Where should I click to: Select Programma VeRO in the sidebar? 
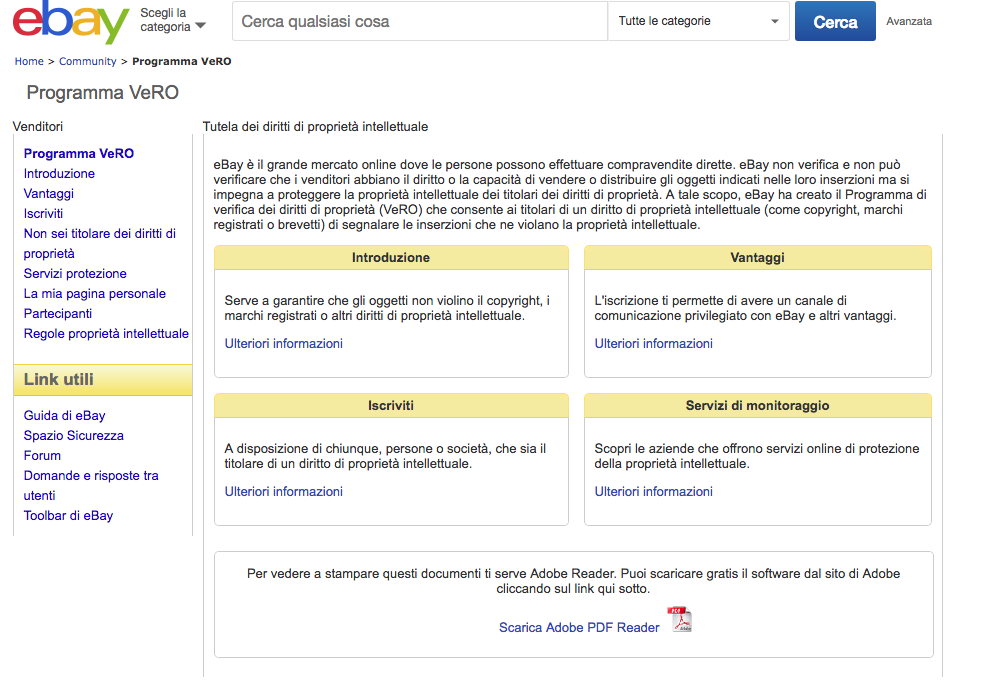point(79,153)
